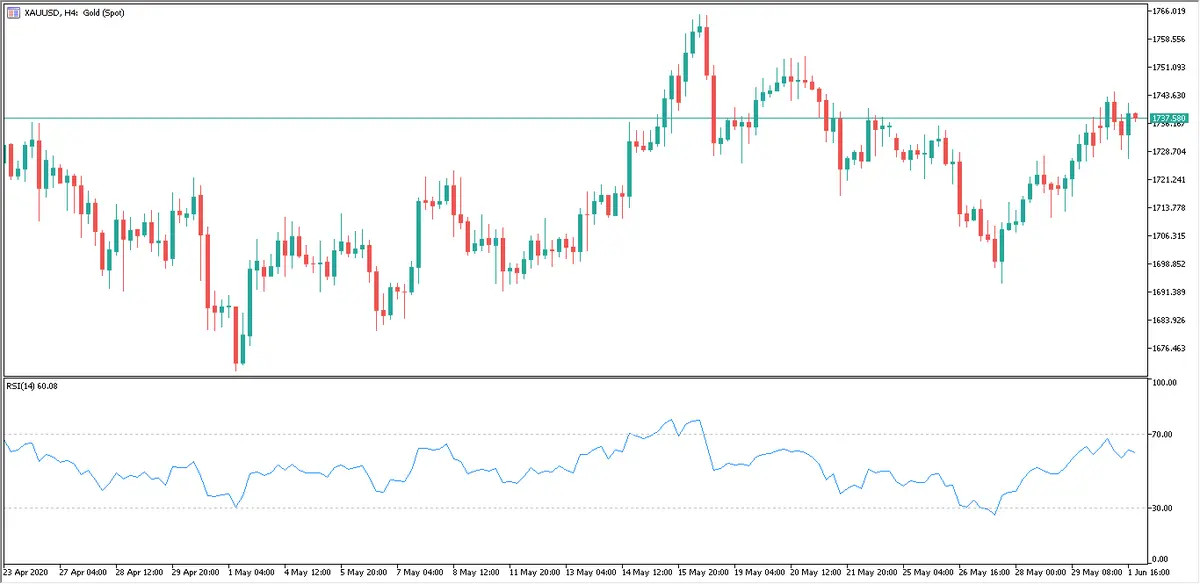Click the RSI 30.00 level label
This screenshot has height=584, width=1200.
1163,508
